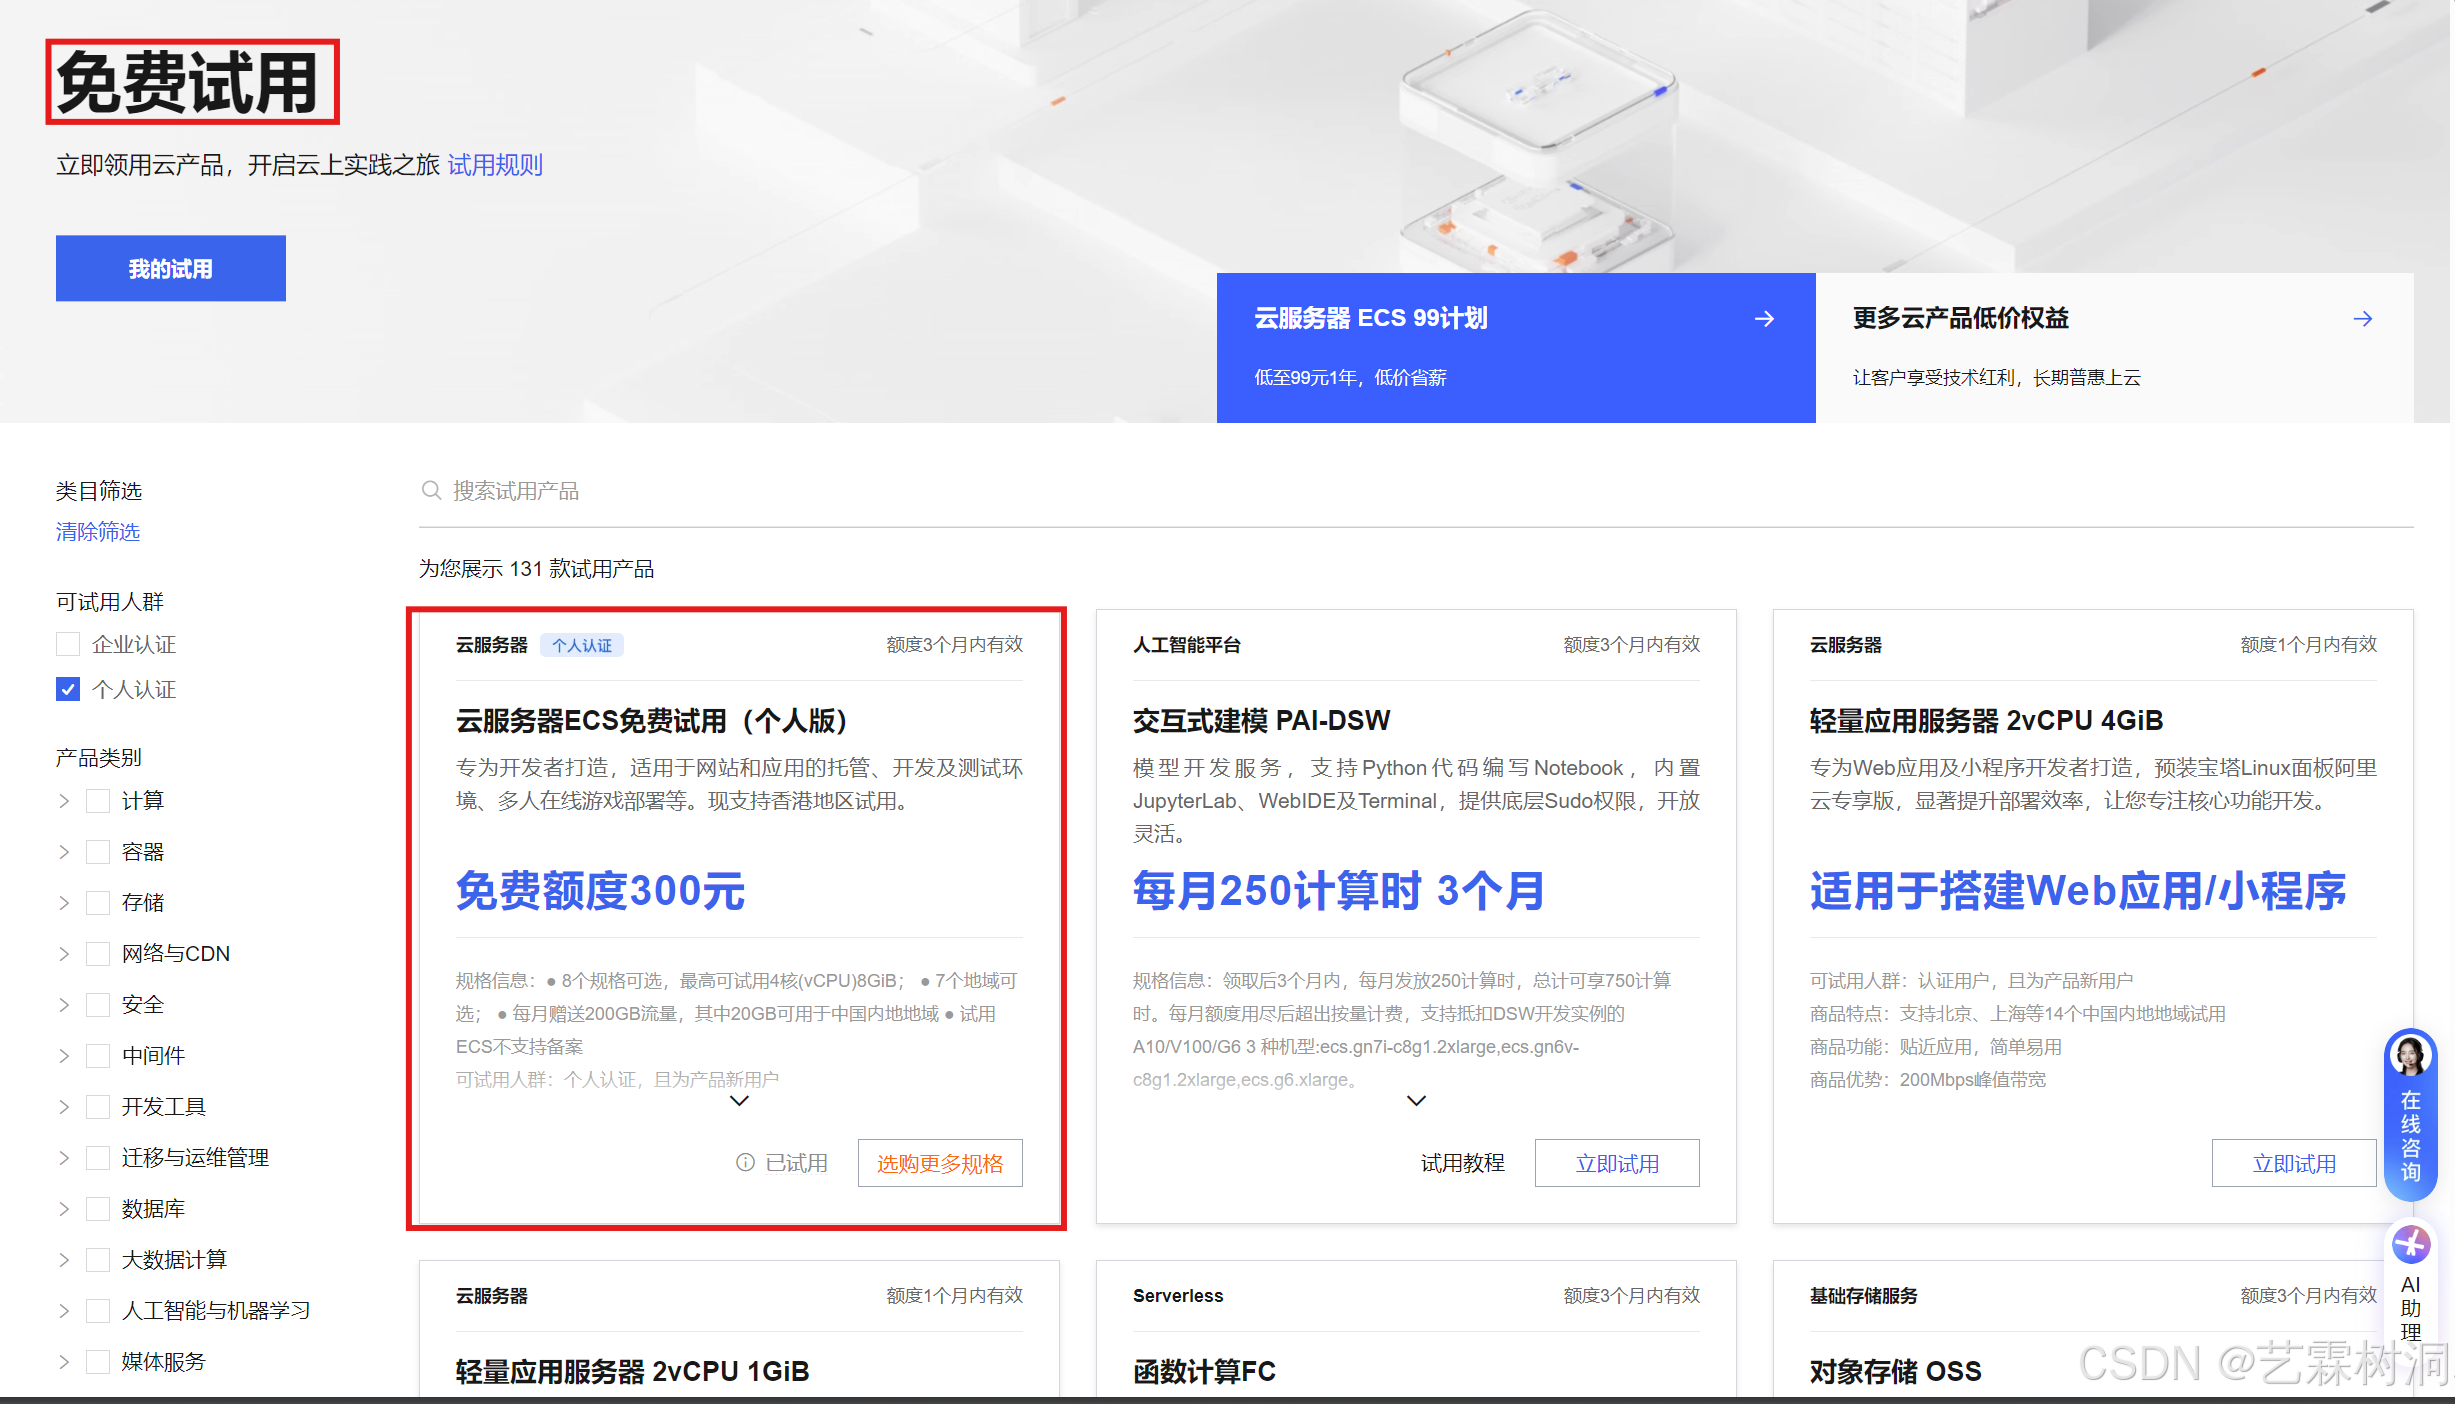Check the 计算 category box

tap(98, 800)
